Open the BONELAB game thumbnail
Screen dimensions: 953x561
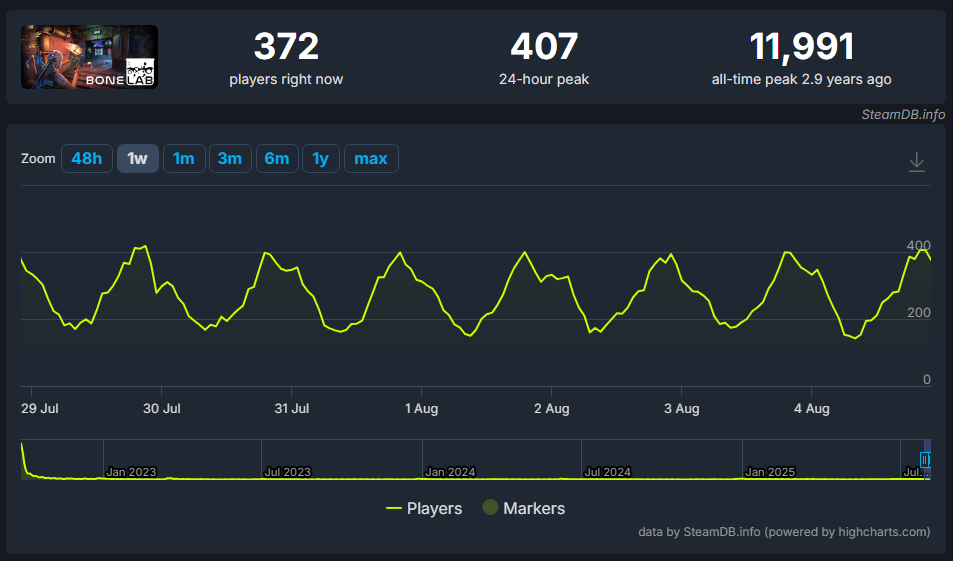[90, 57]
